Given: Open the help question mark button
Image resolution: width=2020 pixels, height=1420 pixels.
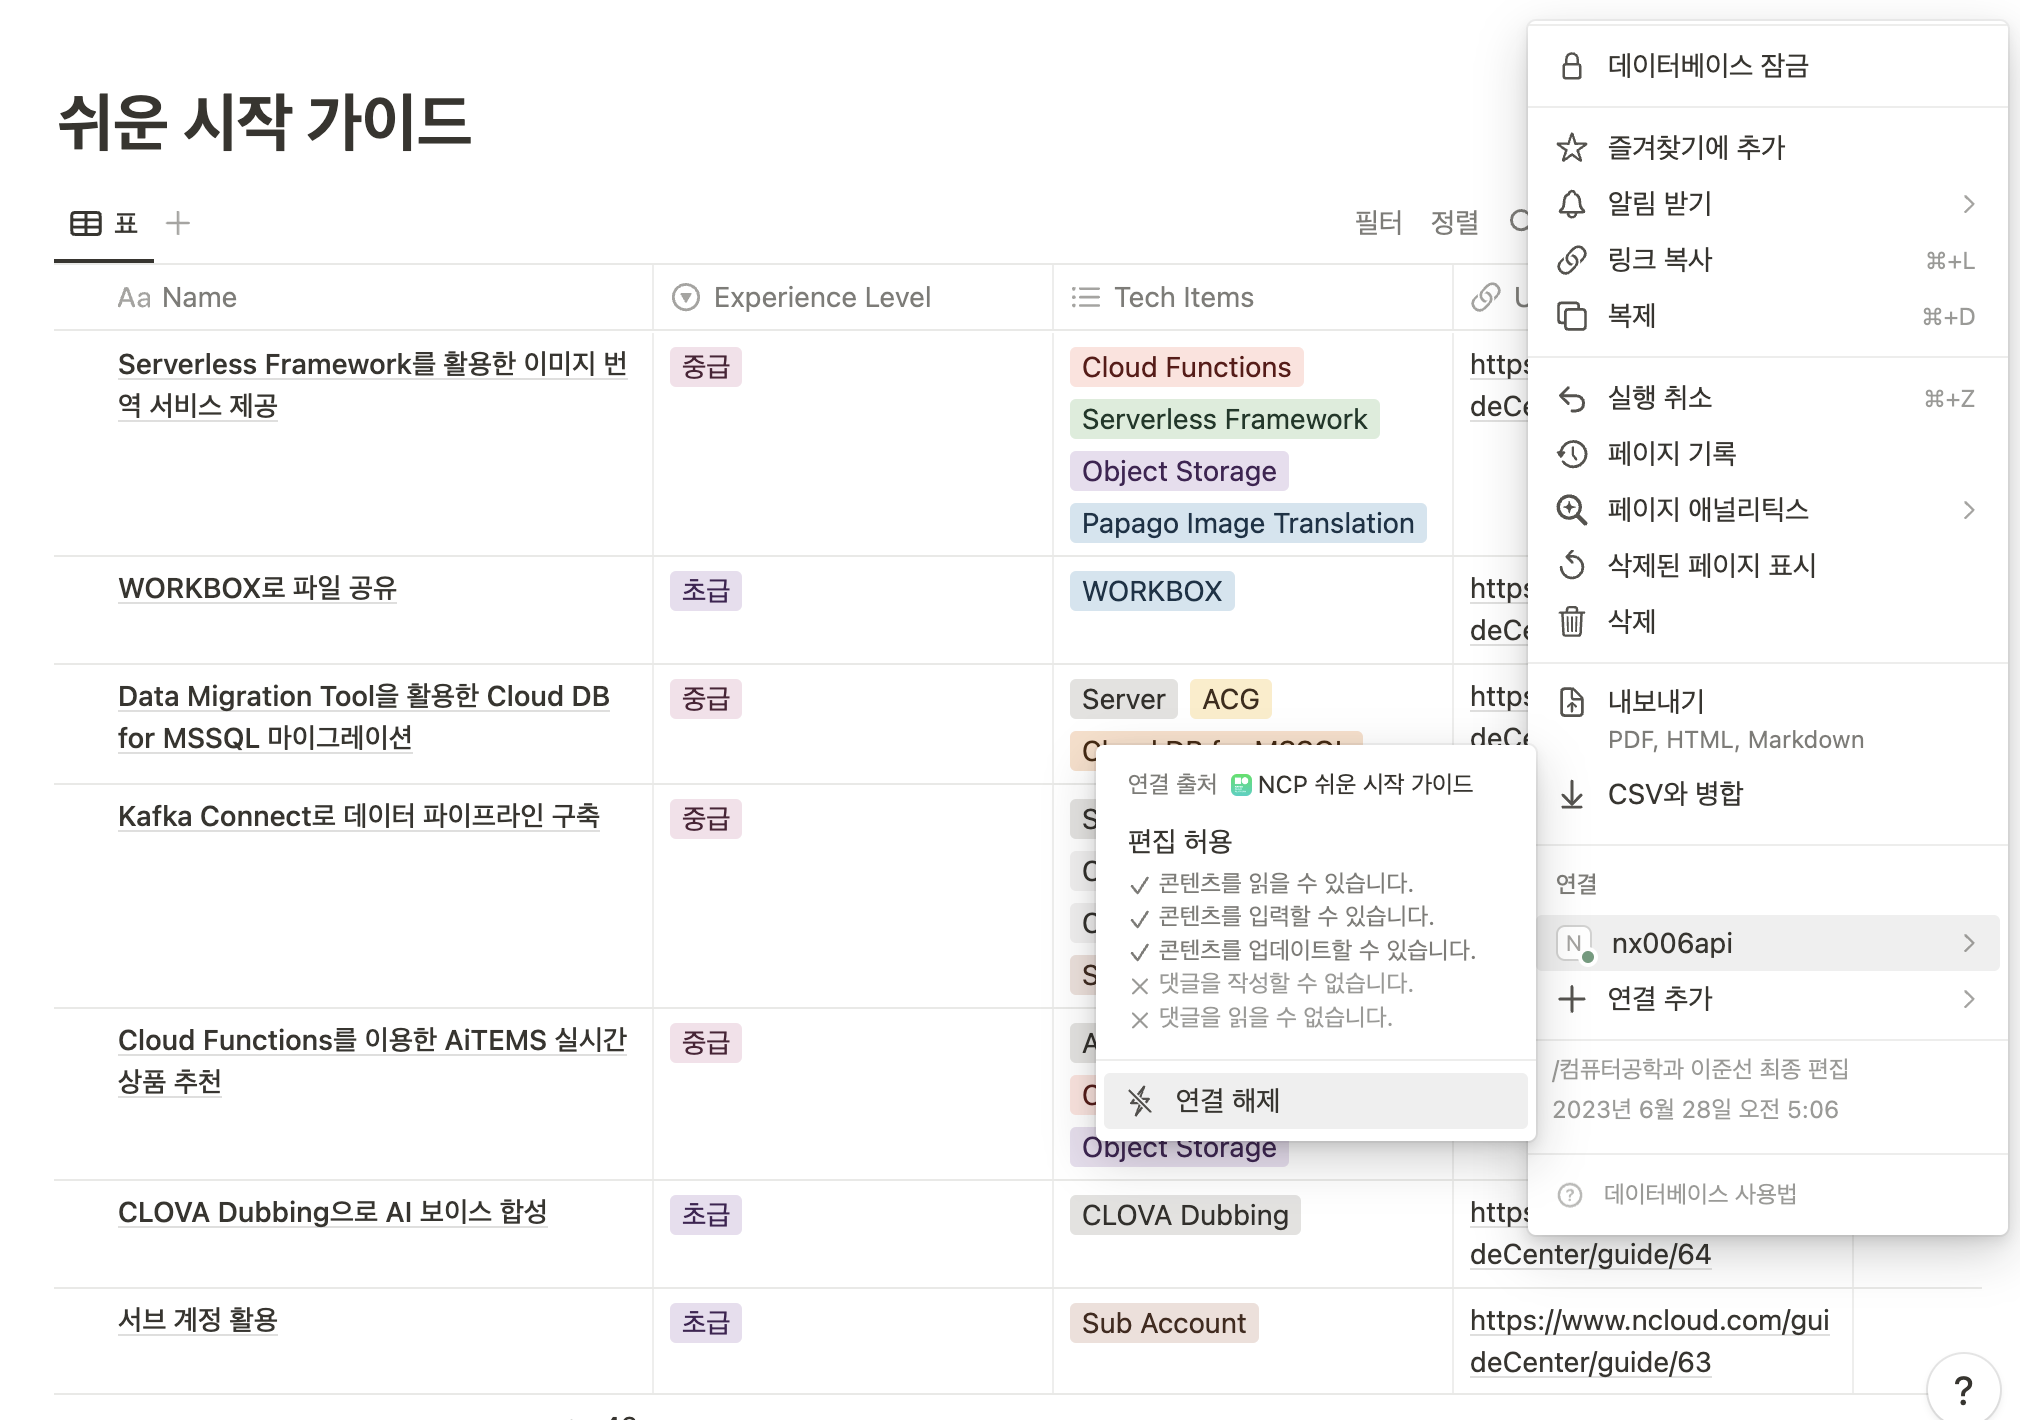Looking at the screenshot, I should tap(1962, 1389).
